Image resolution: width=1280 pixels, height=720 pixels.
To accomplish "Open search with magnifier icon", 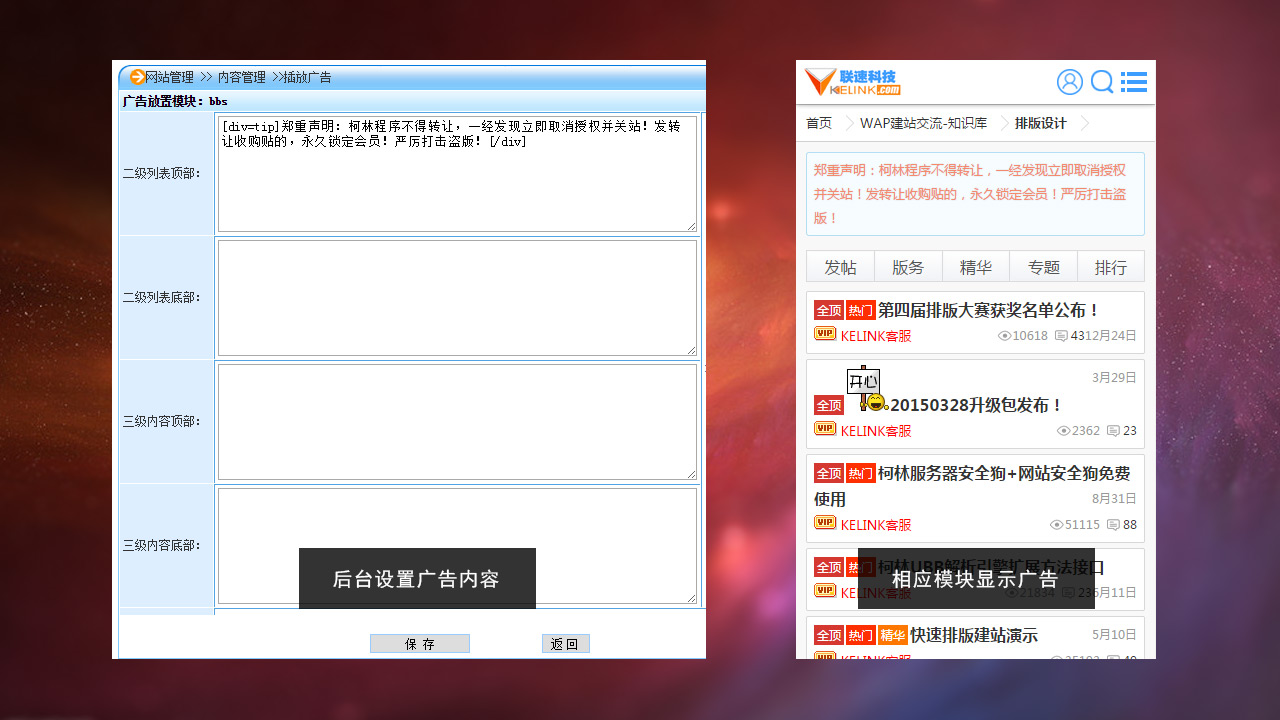I will point(1102,82).
